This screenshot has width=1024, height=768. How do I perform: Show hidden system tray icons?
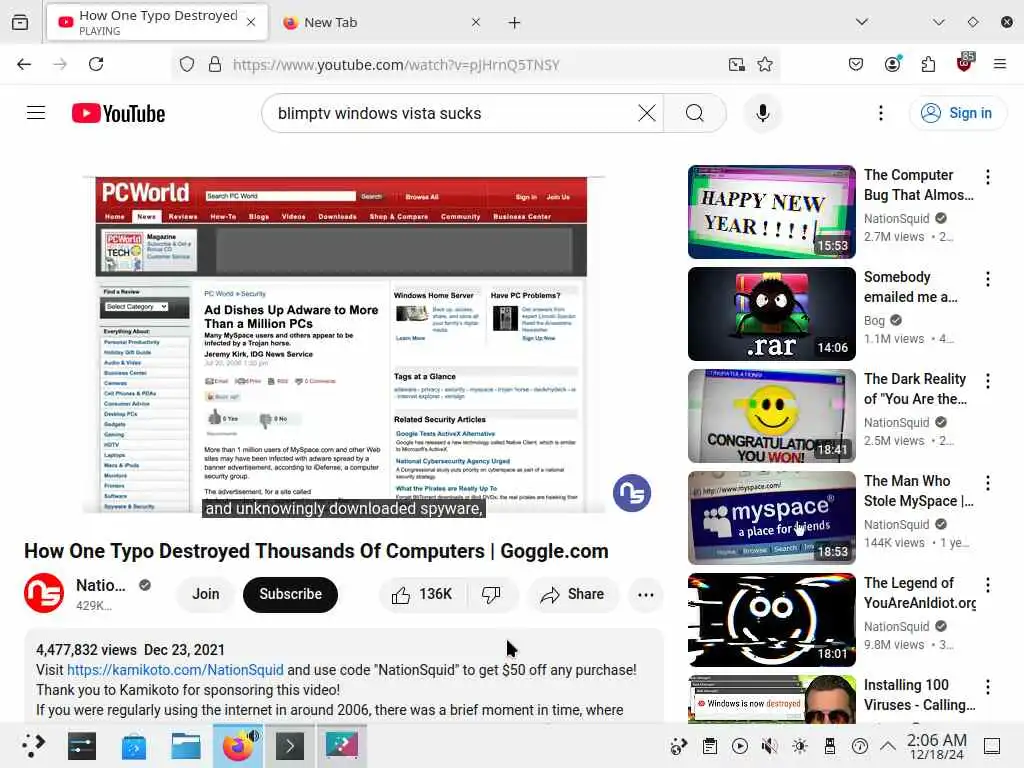point(888,745)
